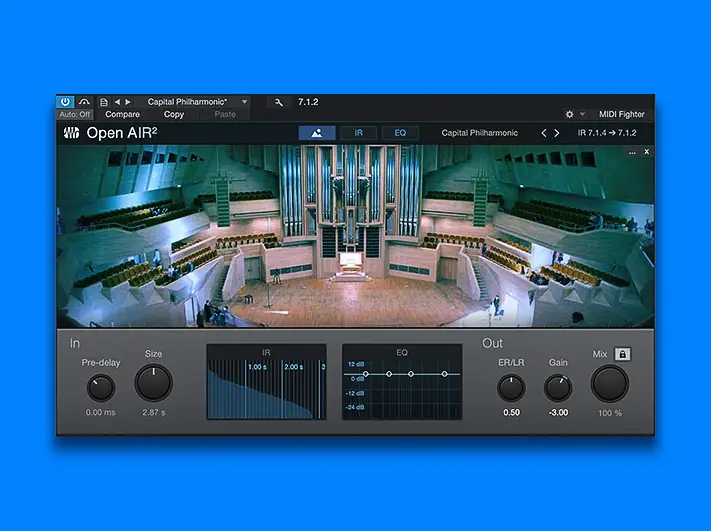Click the IR 7.1.4 → 7.1.2 format label
The image size is (711, 531).
pyautogui.click(x=607, y=133)
